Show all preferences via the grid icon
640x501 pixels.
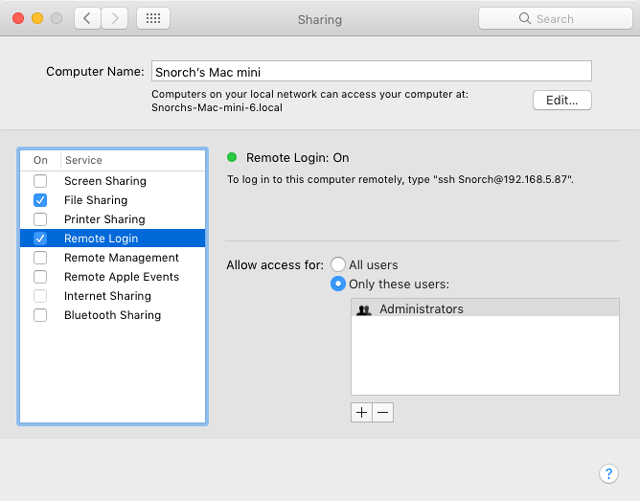point(153,18)
